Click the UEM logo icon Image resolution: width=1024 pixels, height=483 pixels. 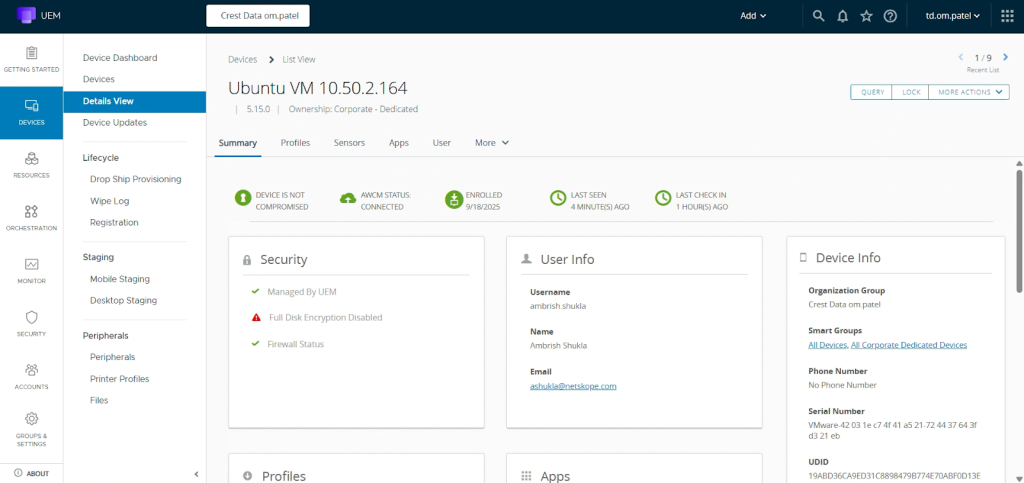[x=26, y=16]
